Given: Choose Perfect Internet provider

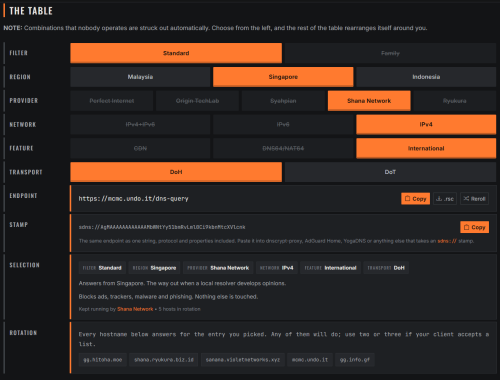Looking at the screenshot, I should pyautogui.click(x=112, y=101).
